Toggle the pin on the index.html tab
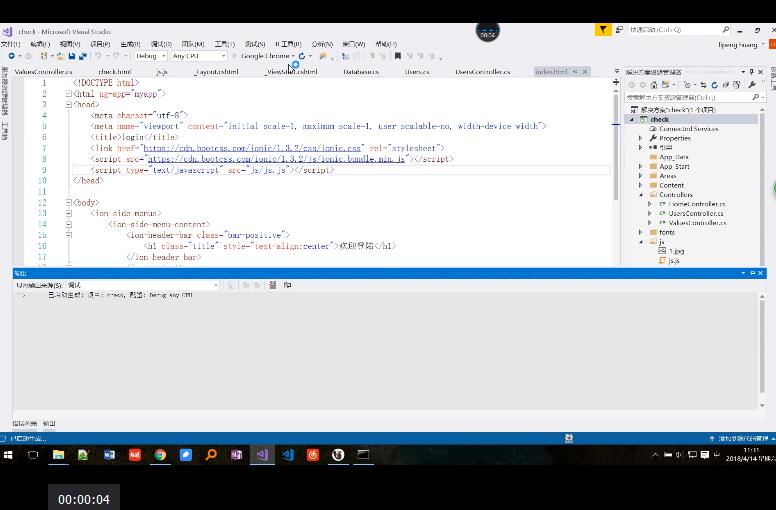The height and width of the screenshot is (510, 776). tap(575, 72)
